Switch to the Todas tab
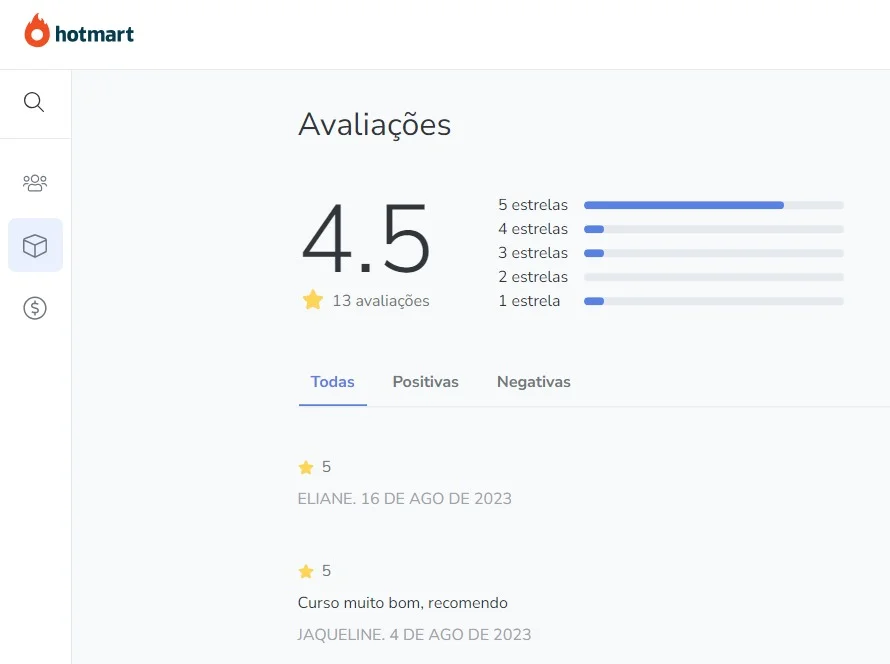The width and height of the screenshot is (890, 664). point(332,382)
